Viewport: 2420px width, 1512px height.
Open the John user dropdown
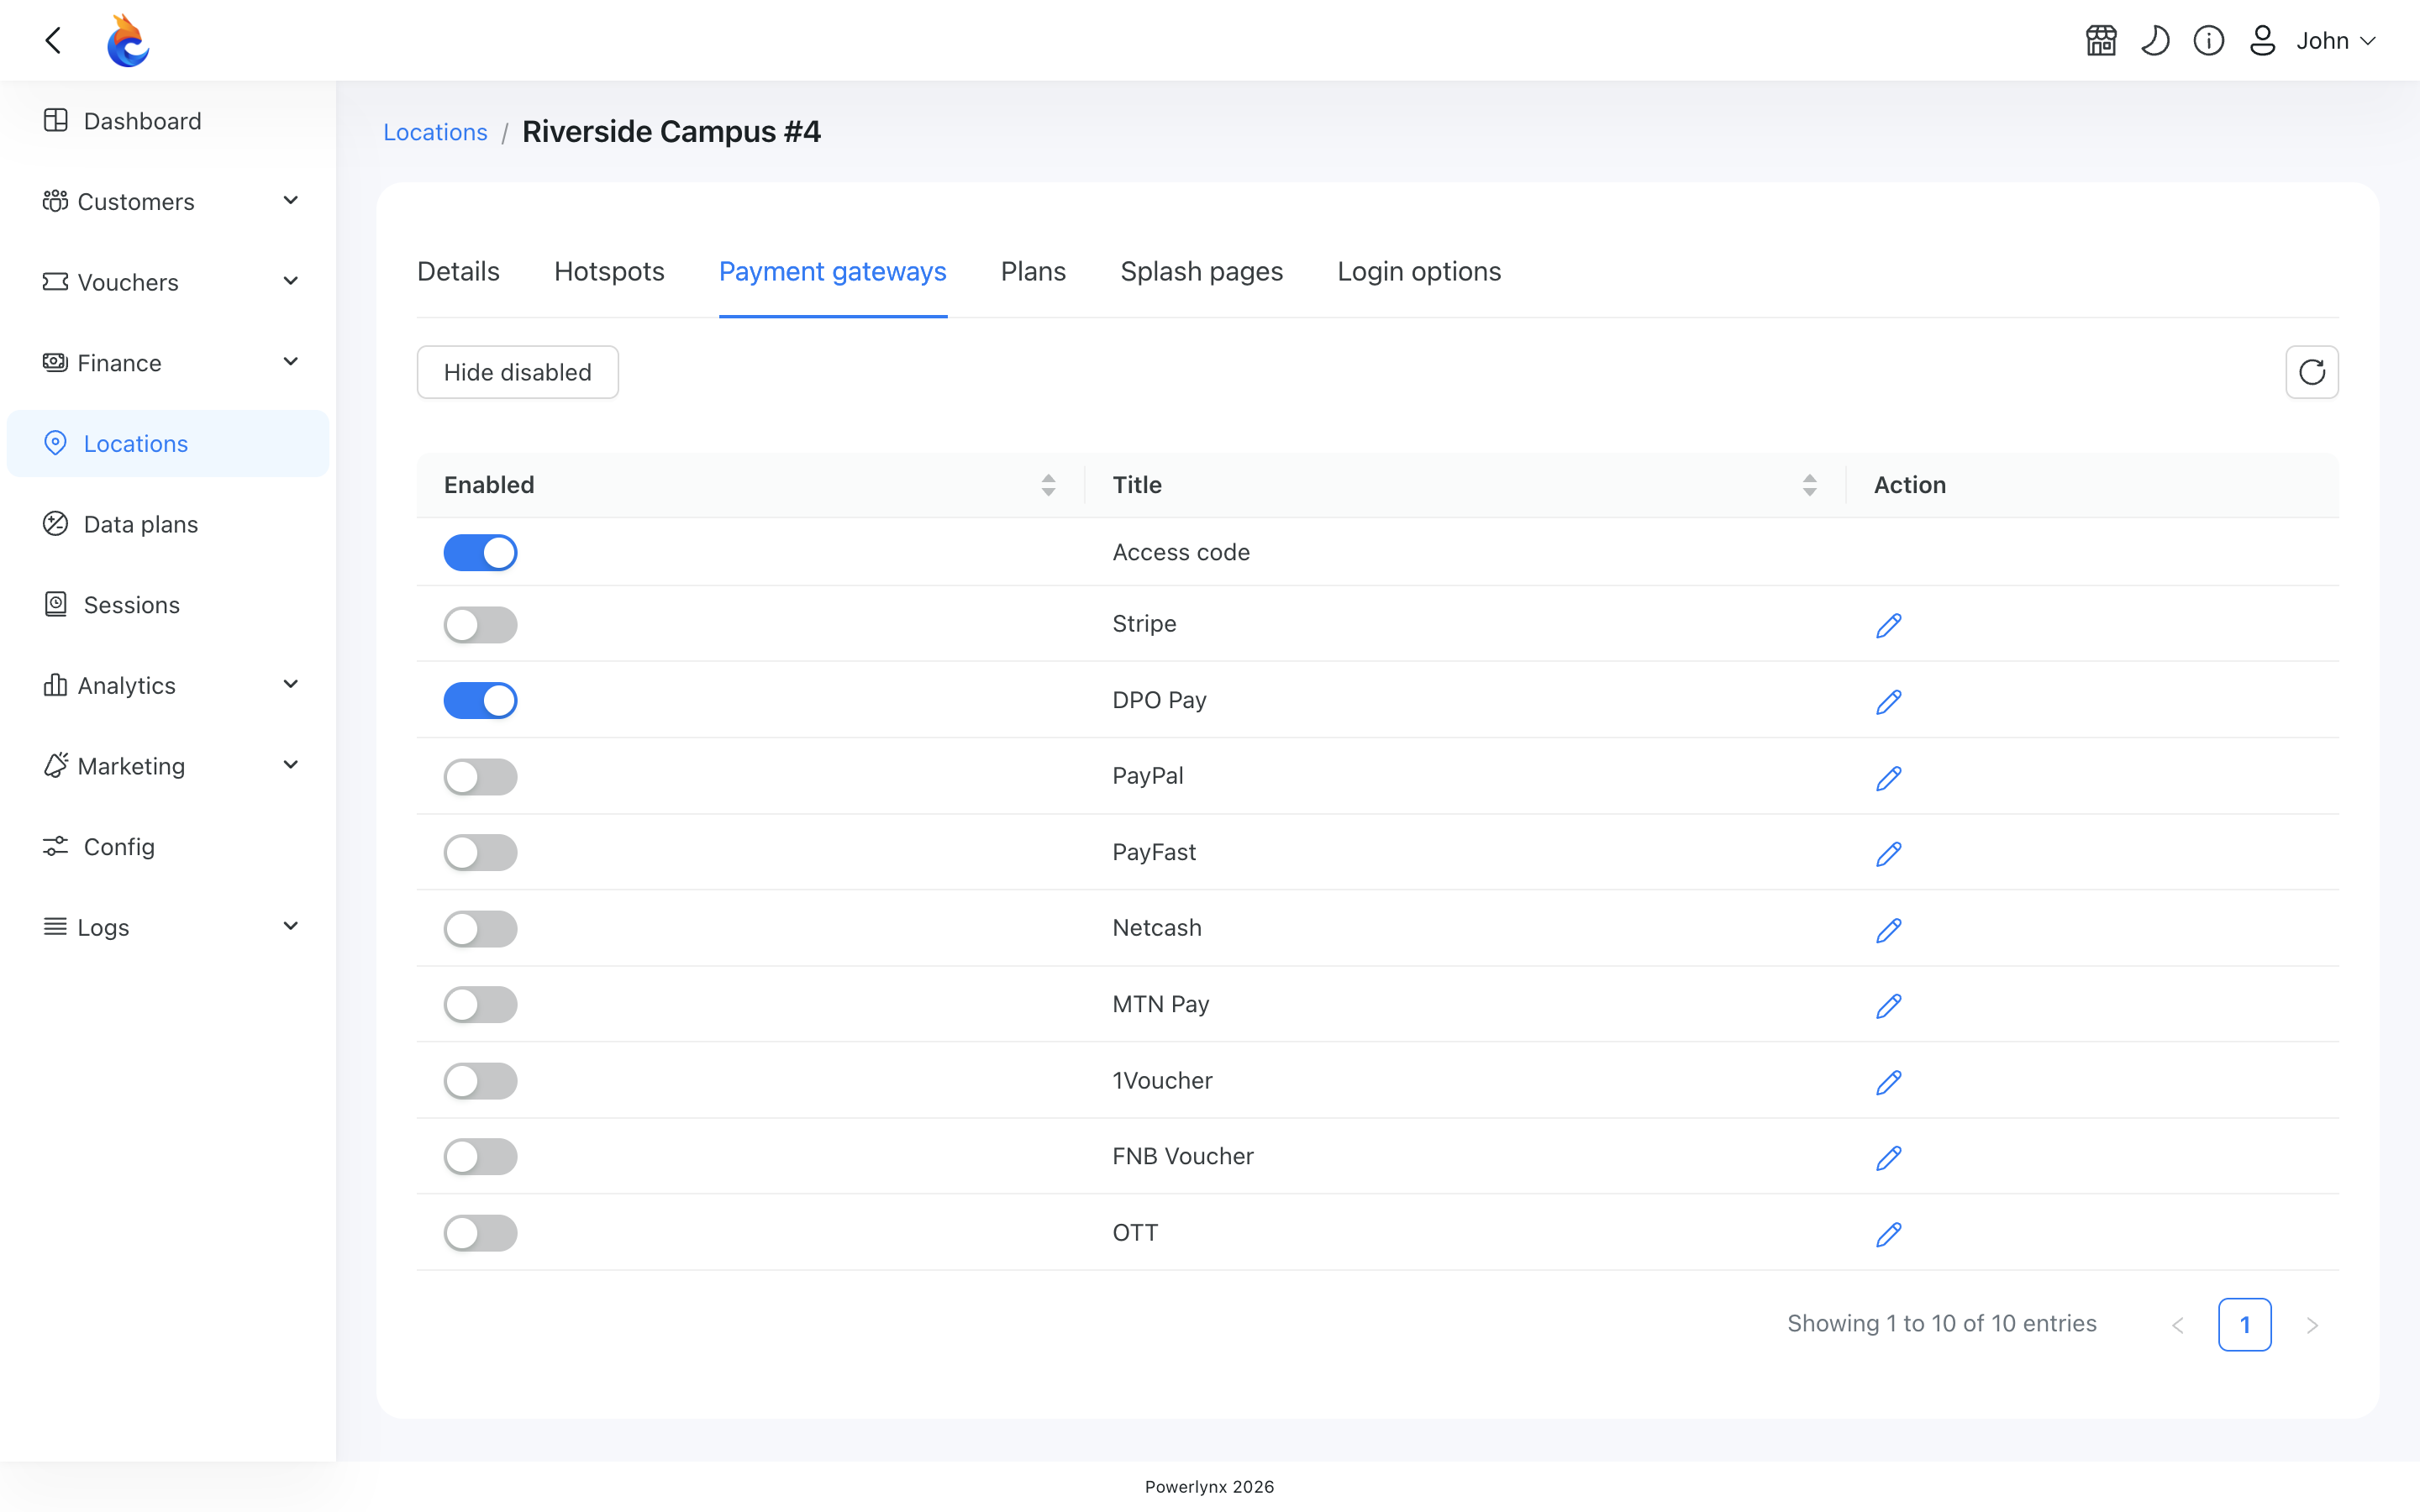tap(2335, 40)
